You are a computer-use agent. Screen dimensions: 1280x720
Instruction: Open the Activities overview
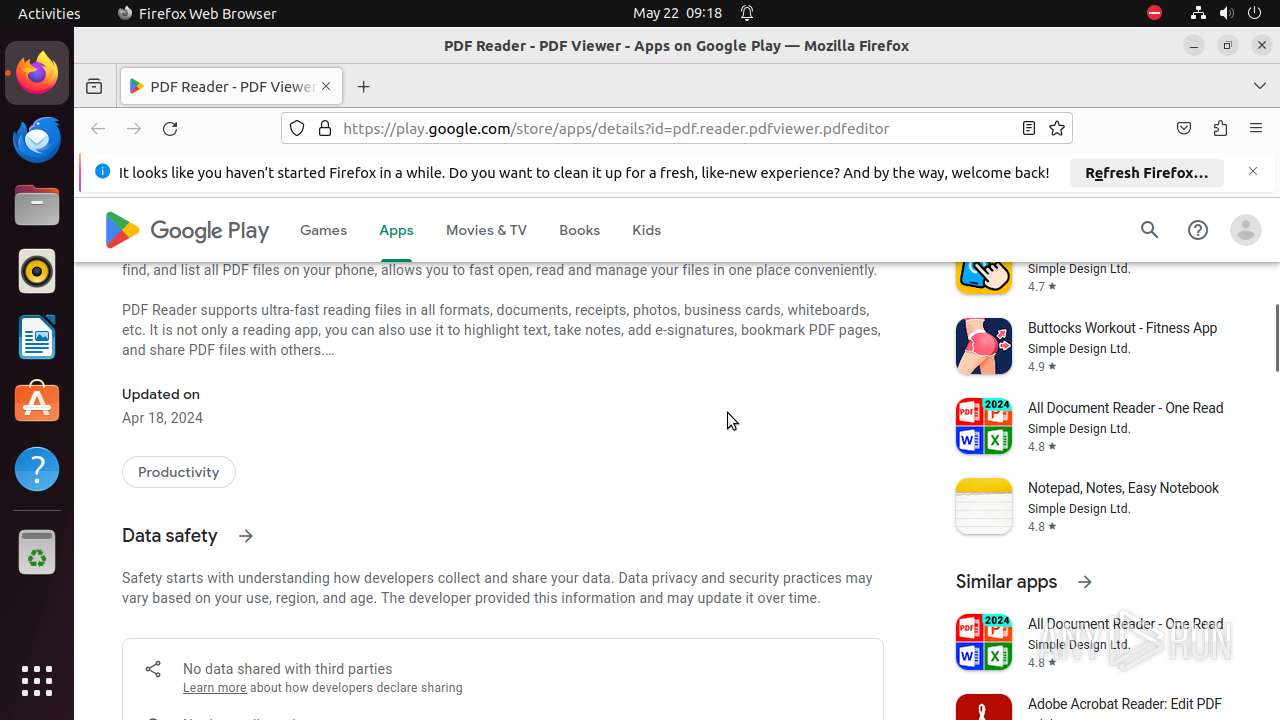[49, 13]
